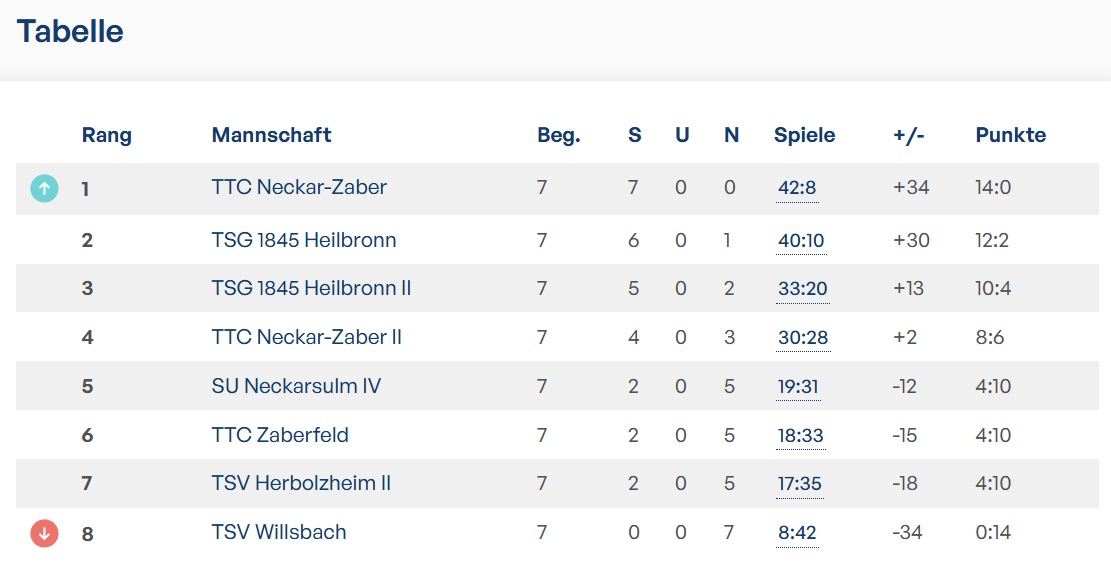
Task: Select SU Neckarsulm IV team
Action: 295,386
